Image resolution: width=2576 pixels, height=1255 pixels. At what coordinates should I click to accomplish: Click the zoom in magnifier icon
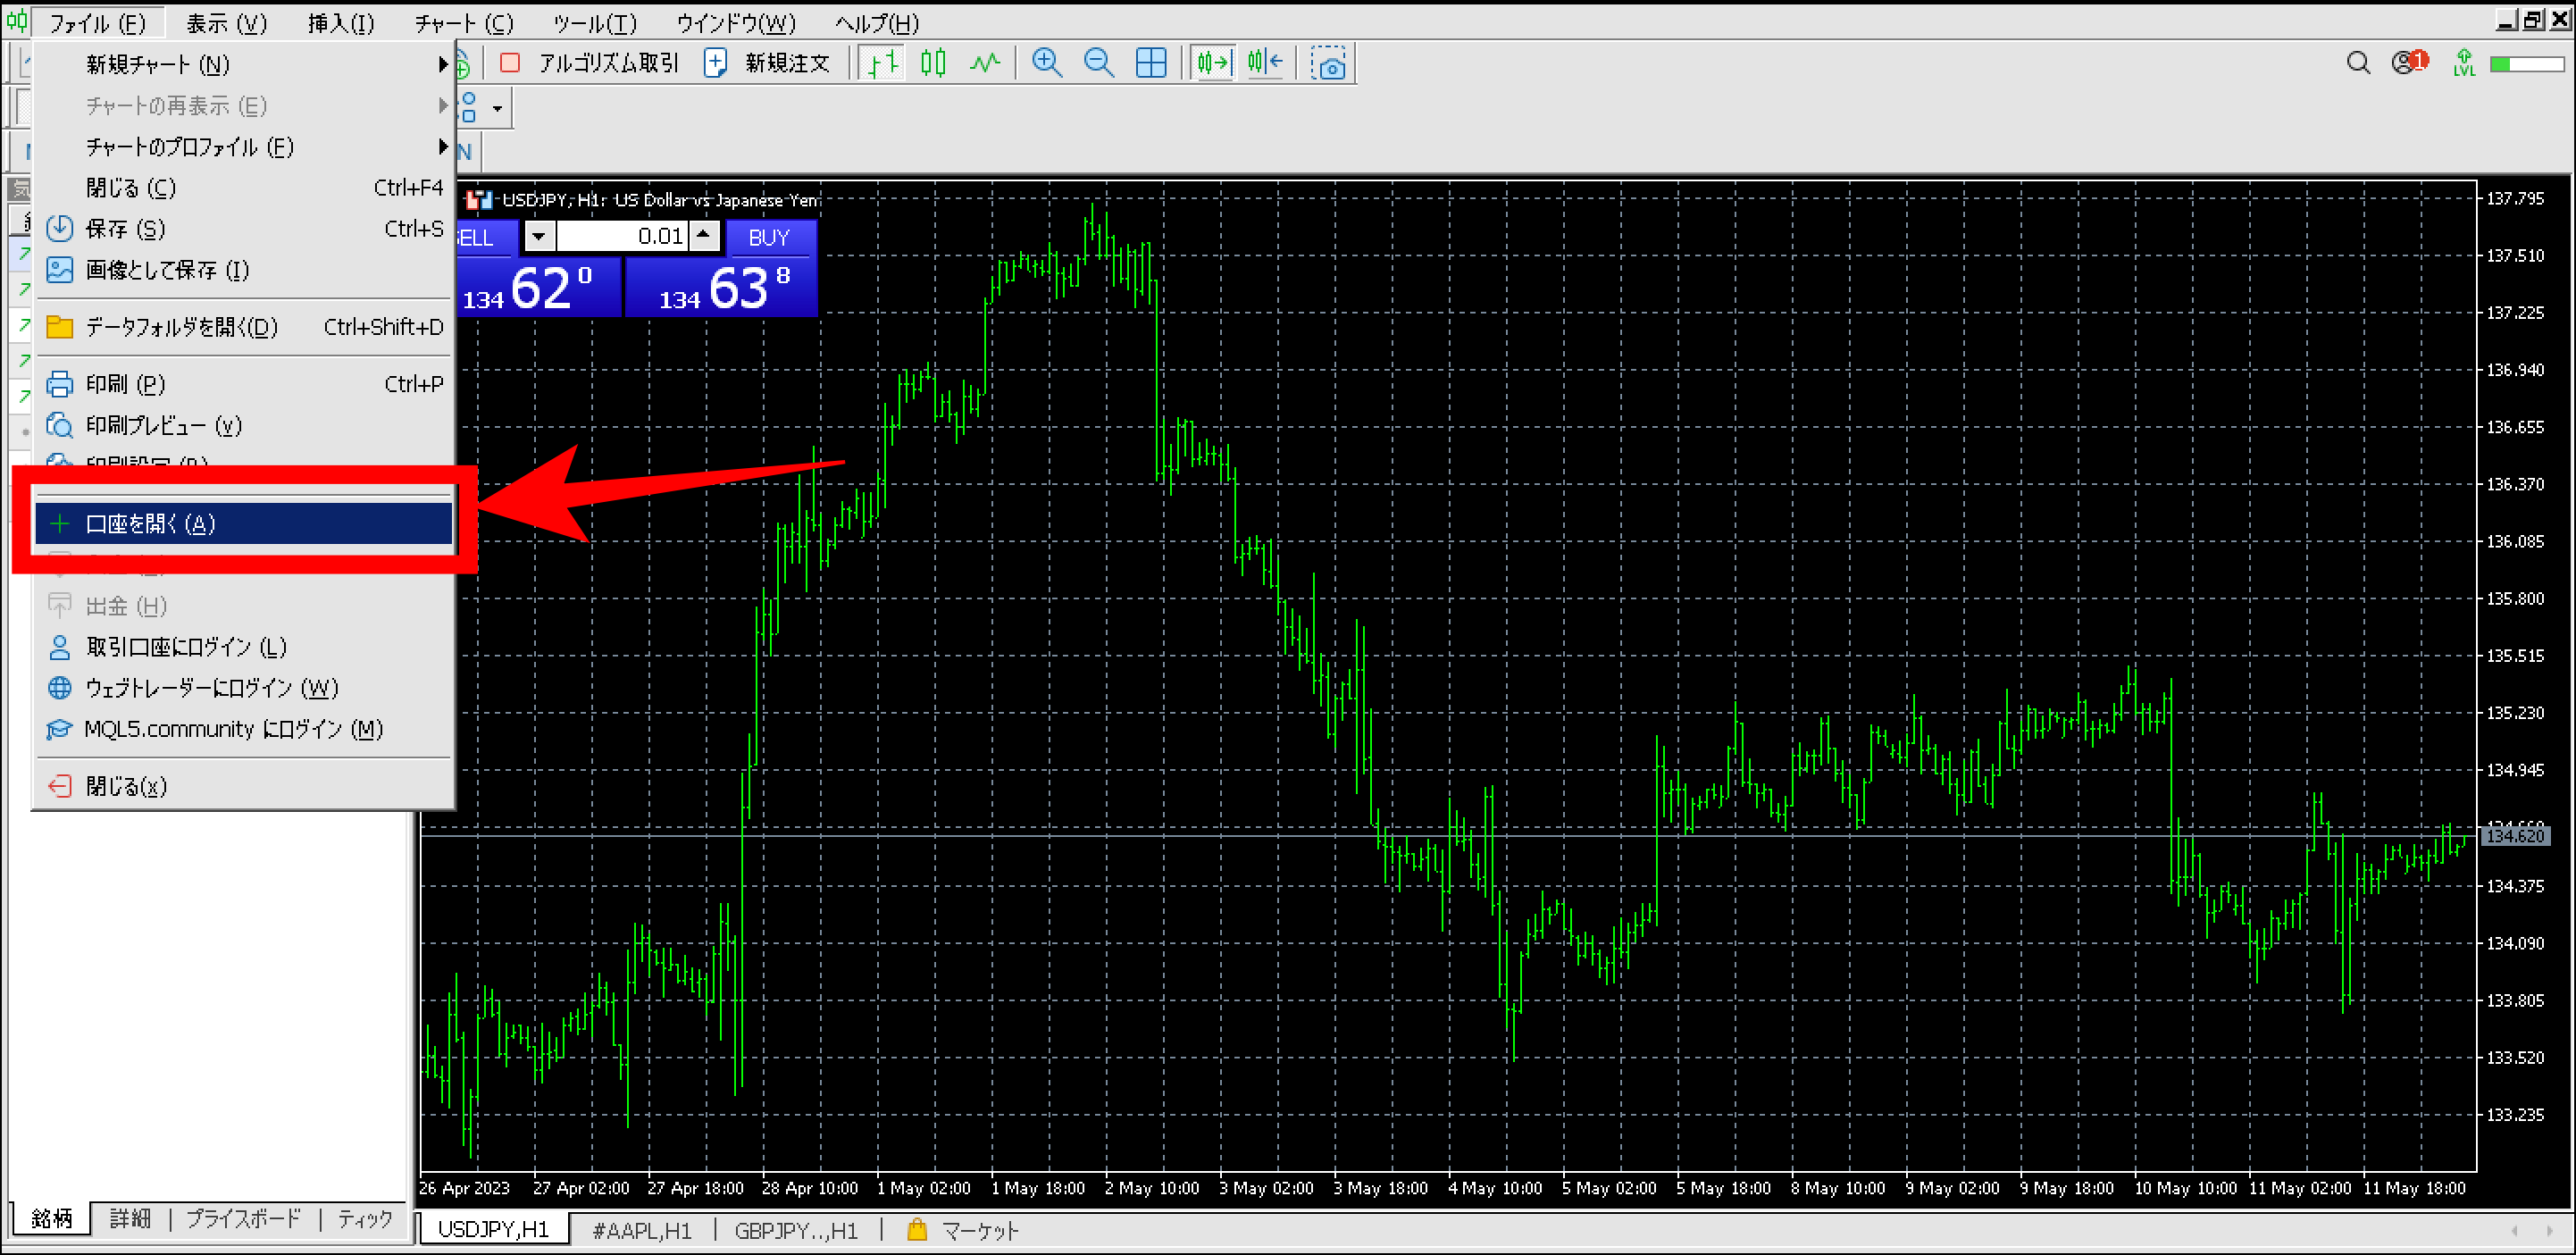coord(1046,63)
